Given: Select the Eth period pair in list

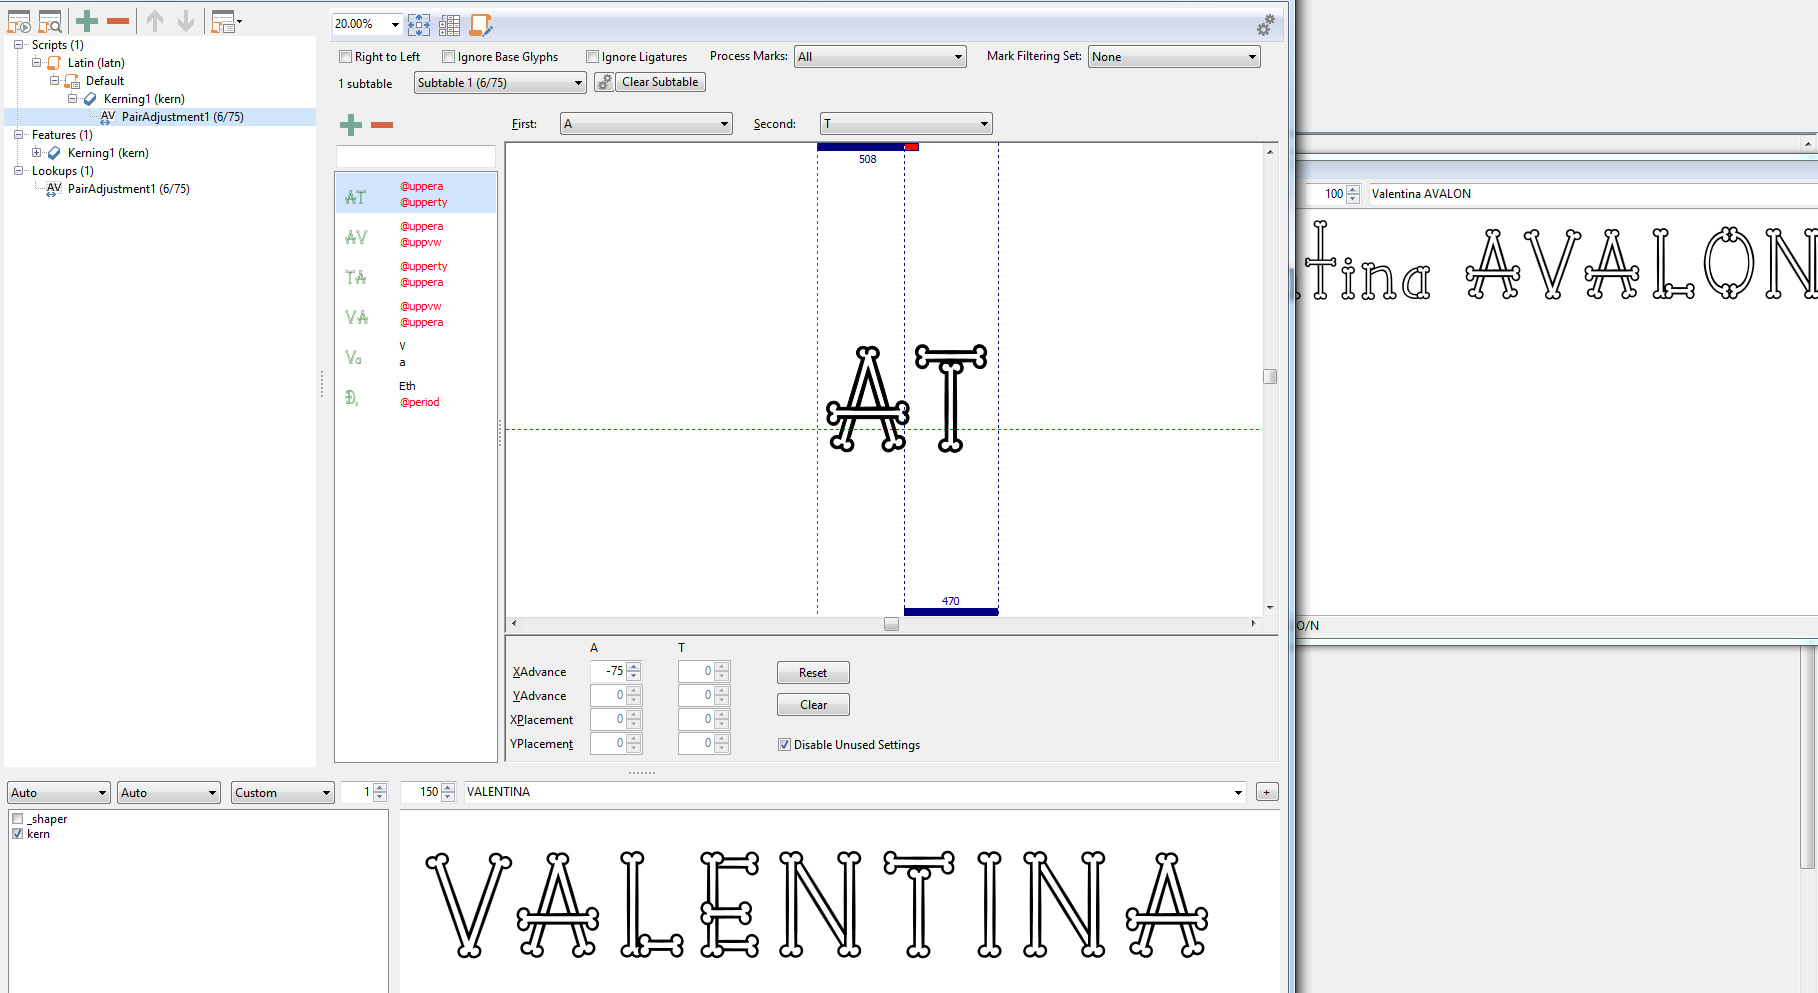Looking at the screenshot, I should (x=415, y=394).
